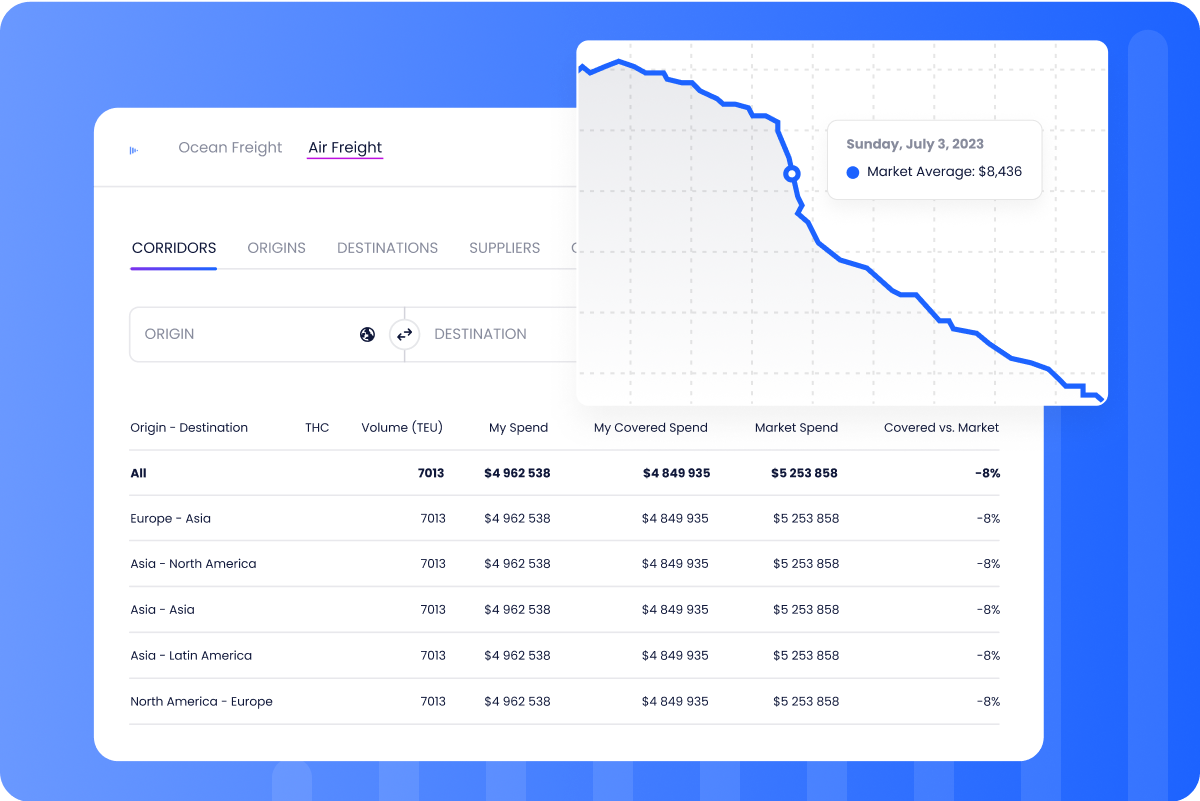Viewport: 1200px width, 801px height.
Task: Select the Air Freight tab
Action: (345, 147)
